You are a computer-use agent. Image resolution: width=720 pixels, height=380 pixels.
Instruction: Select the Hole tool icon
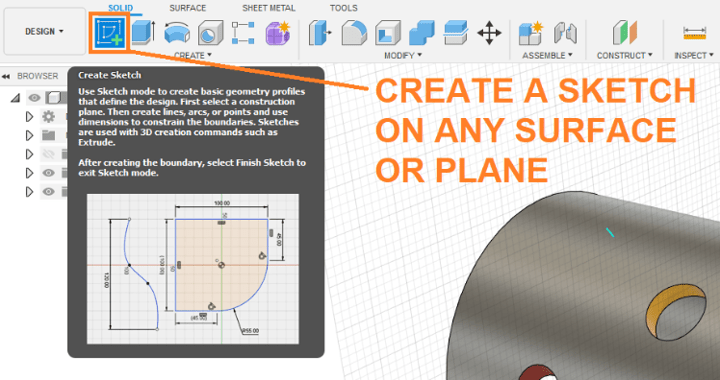[x=210, y=33]
